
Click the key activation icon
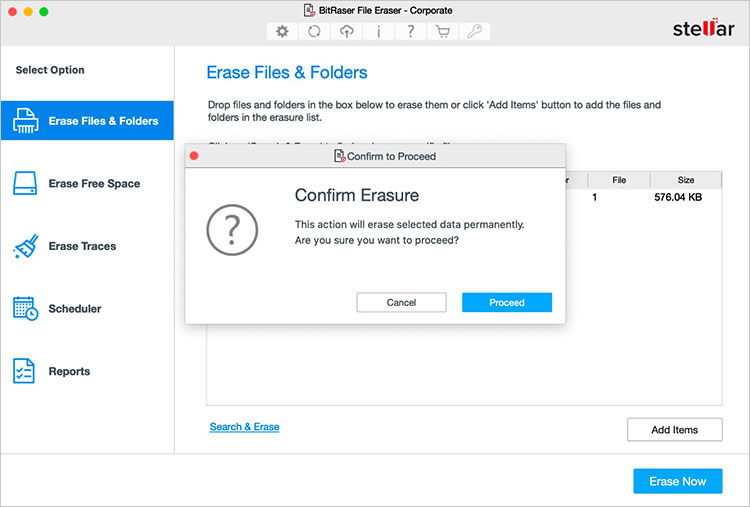(x=474, y=32)
